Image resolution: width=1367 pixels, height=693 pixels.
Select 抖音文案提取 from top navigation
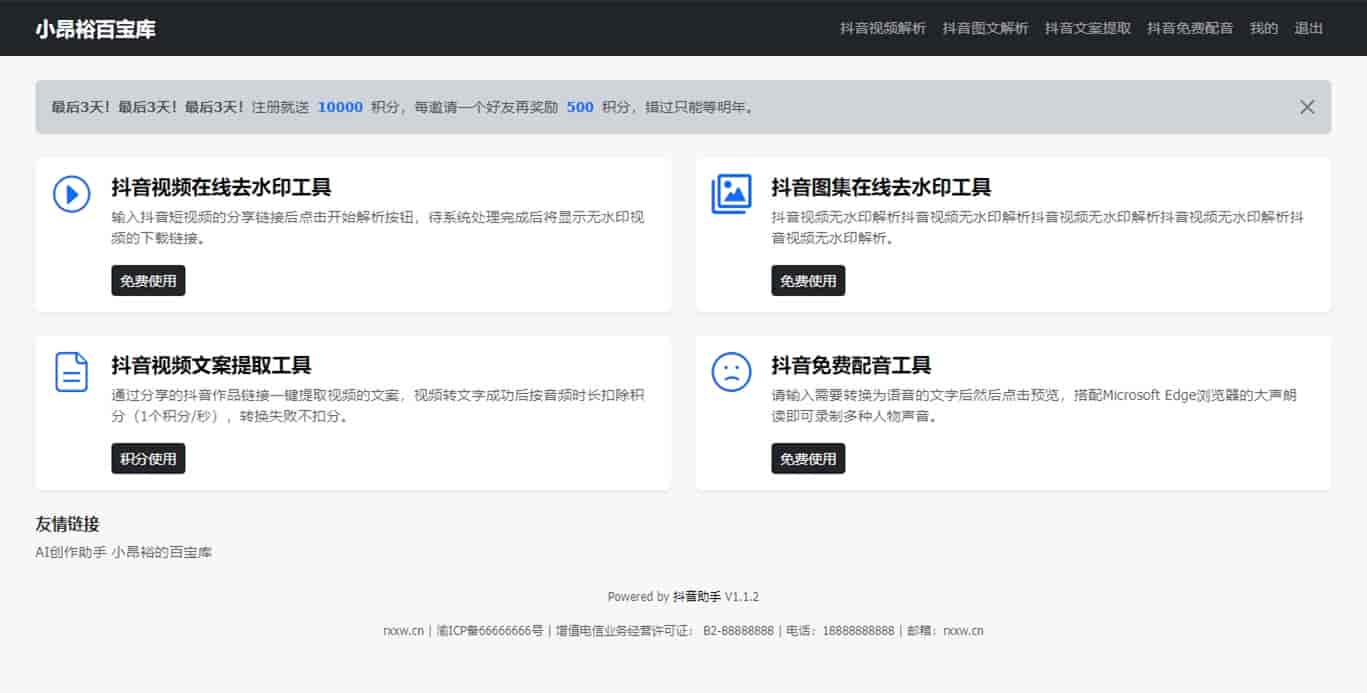[1088, 28]
